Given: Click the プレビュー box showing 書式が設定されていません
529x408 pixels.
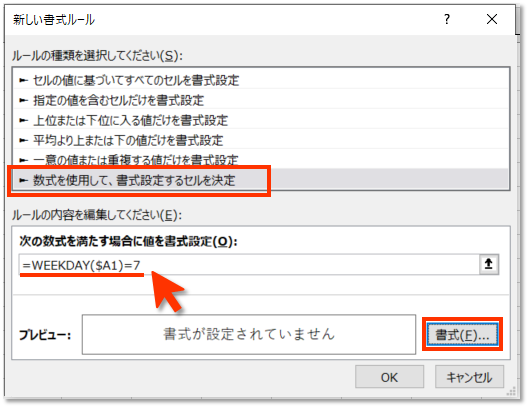Looking at the screenshot, I should (249, 334).
